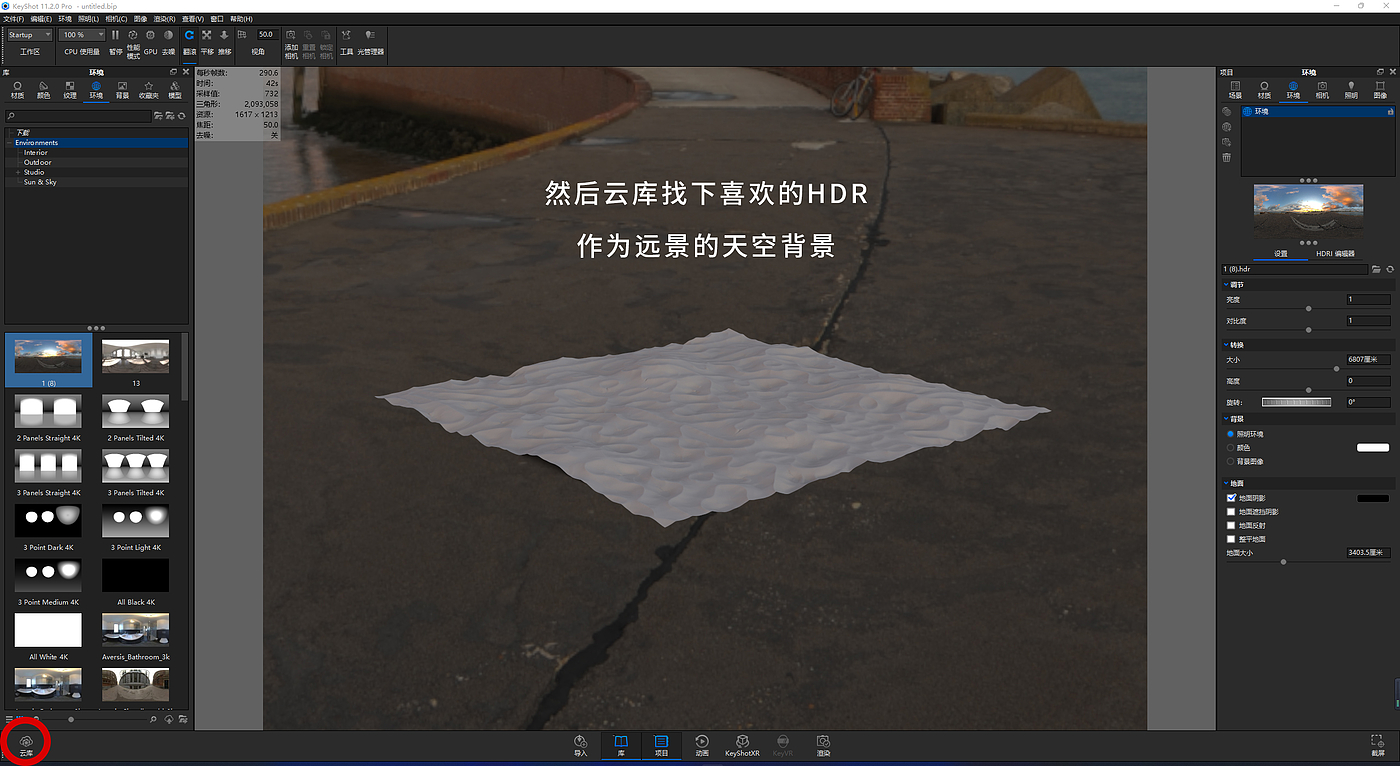Open the 云库 cloud library
The width and height of the screenshot is (1400, 766).
click(x=26, y=745)
